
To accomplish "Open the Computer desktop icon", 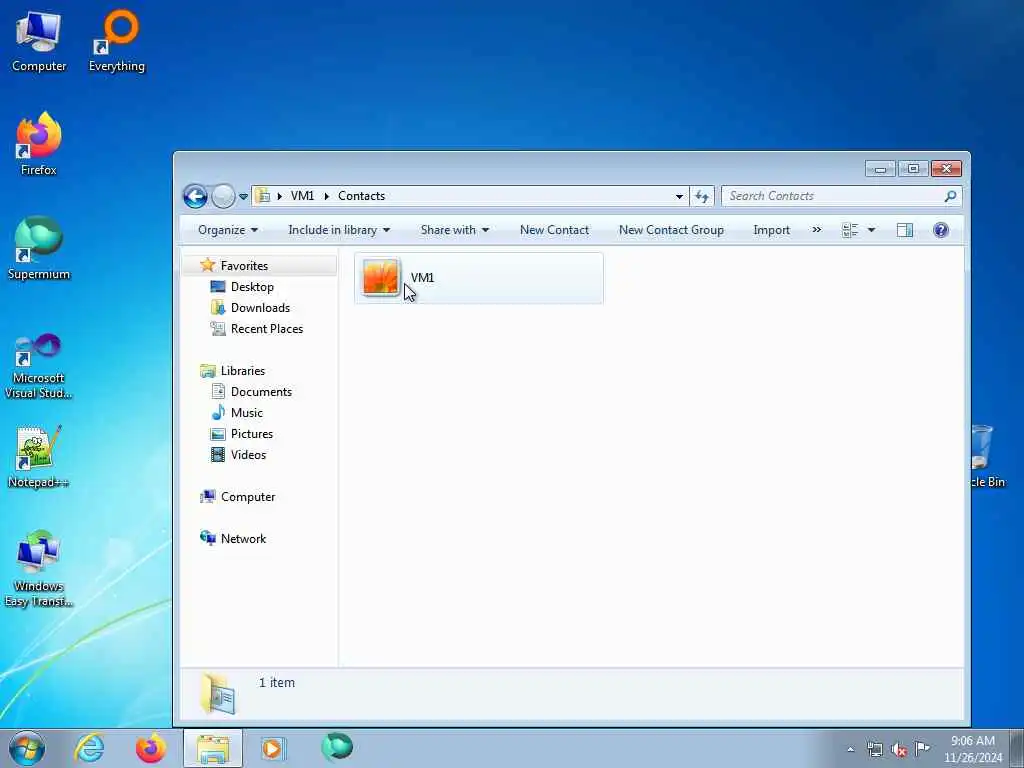I will (x=39, y=42).
